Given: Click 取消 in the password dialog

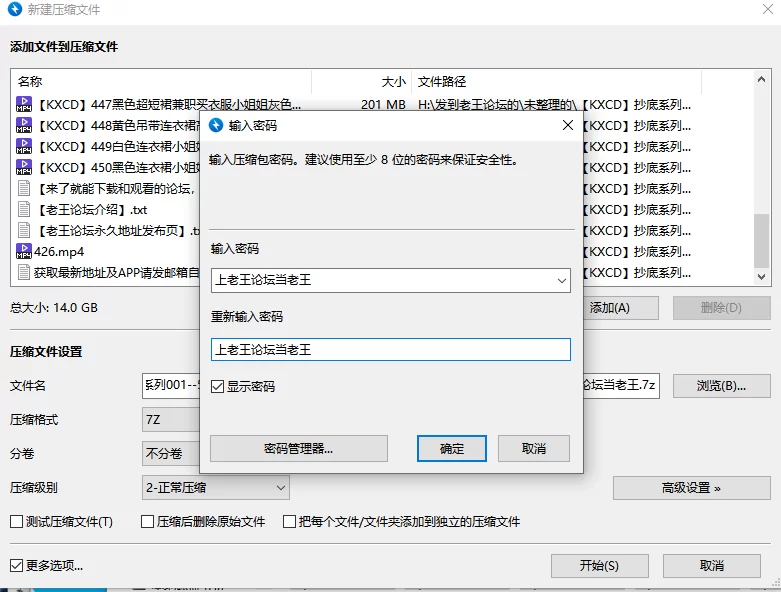Looking at the screenshot, I should [x=533, y=449].
